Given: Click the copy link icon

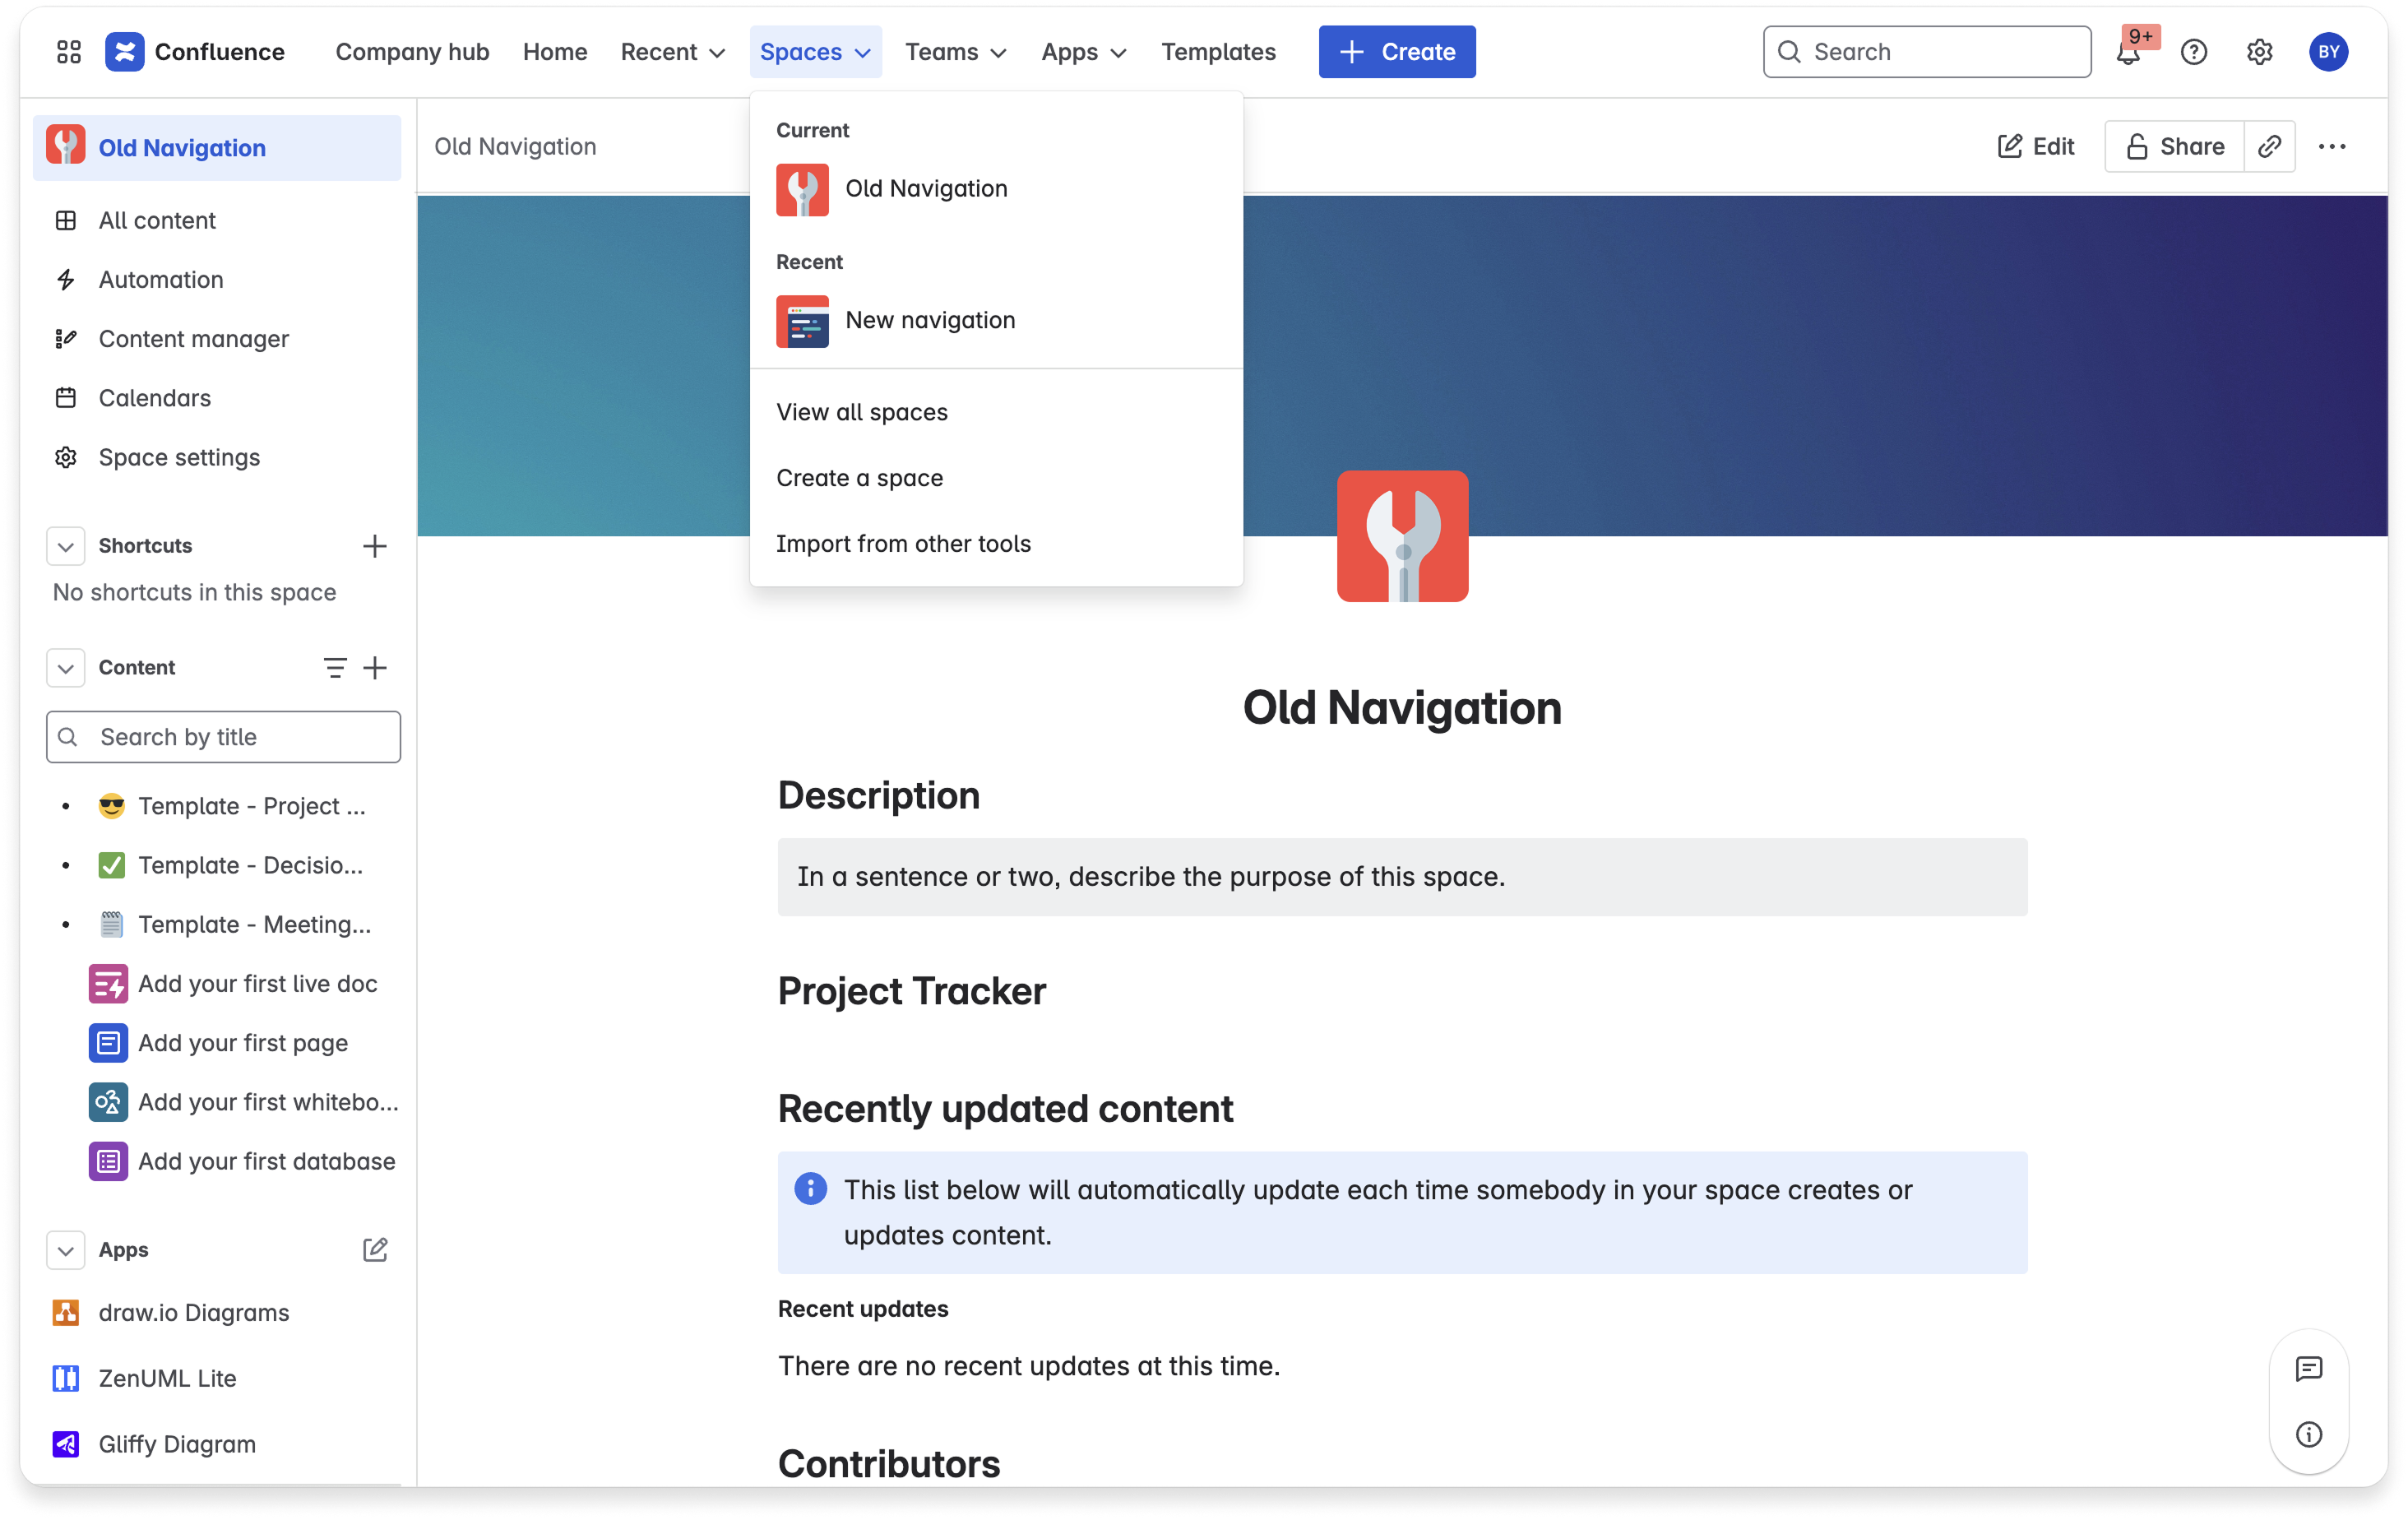Looking at the screenshot, I should click(2270, 147).
